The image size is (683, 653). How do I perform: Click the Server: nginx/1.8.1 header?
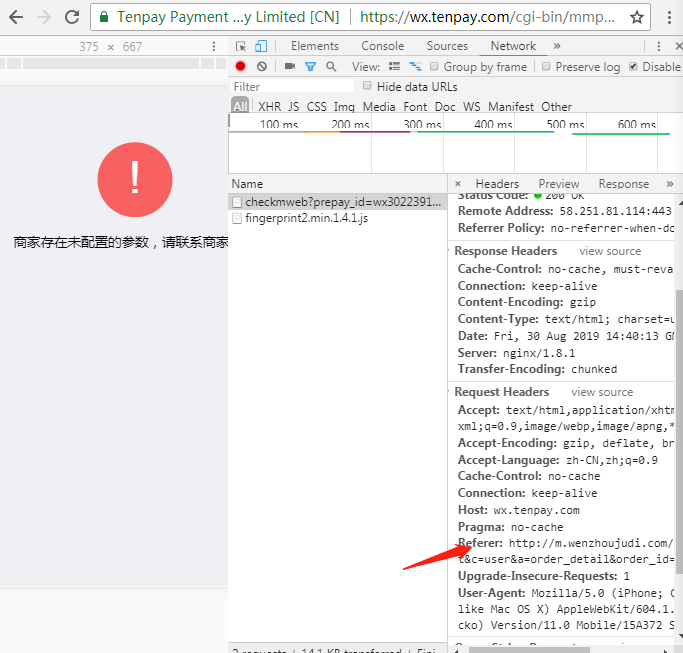pyautogui.click(x=516, y=353)
